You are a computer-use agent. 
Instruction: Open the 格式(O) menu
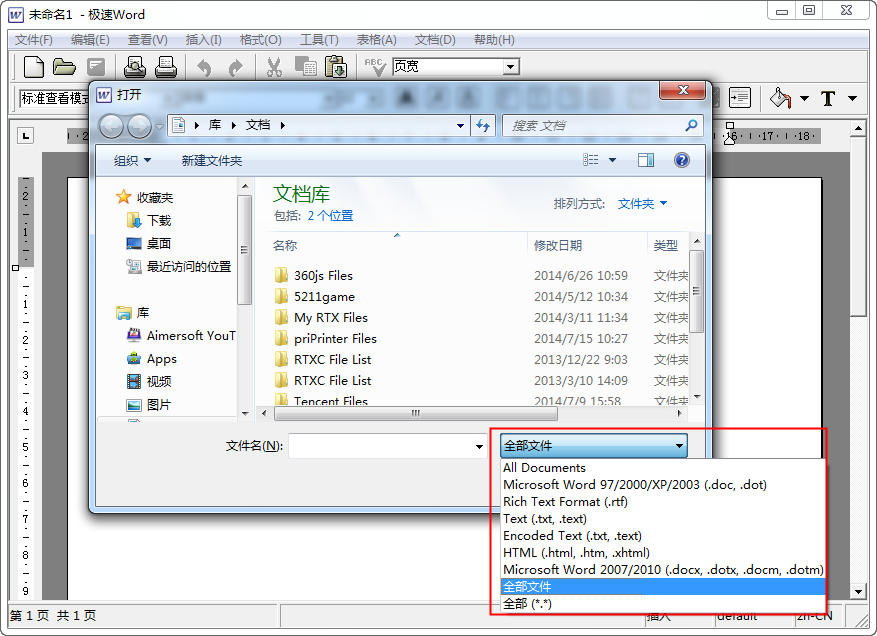[261, 40]
